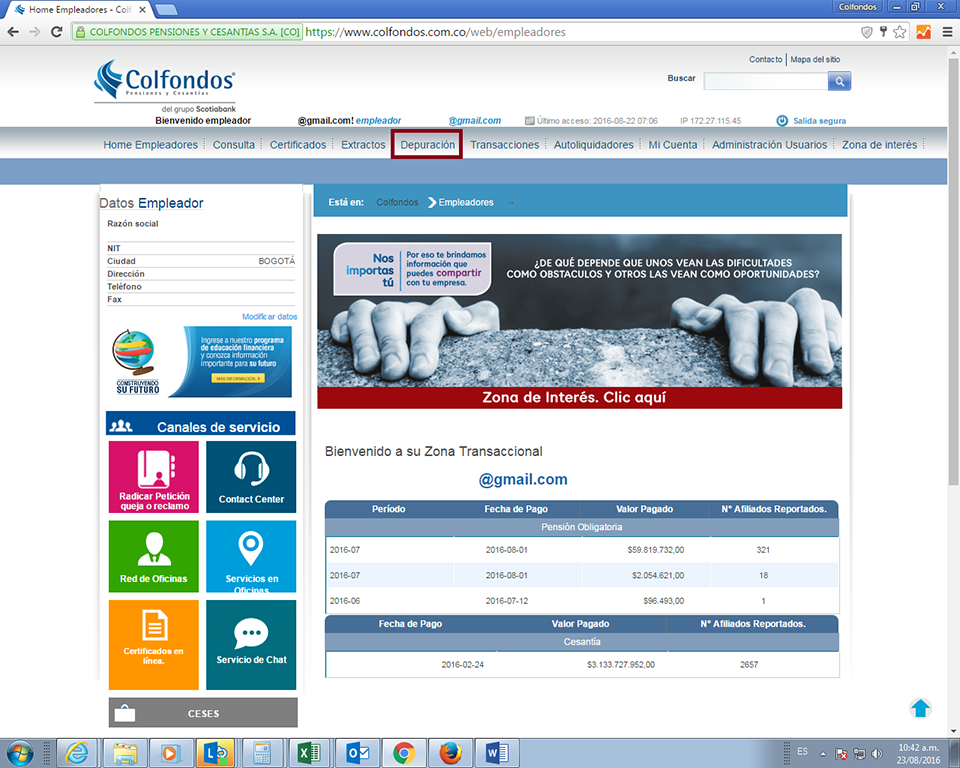
Task: Click the Modificar datos link
Action: (269, 317)
